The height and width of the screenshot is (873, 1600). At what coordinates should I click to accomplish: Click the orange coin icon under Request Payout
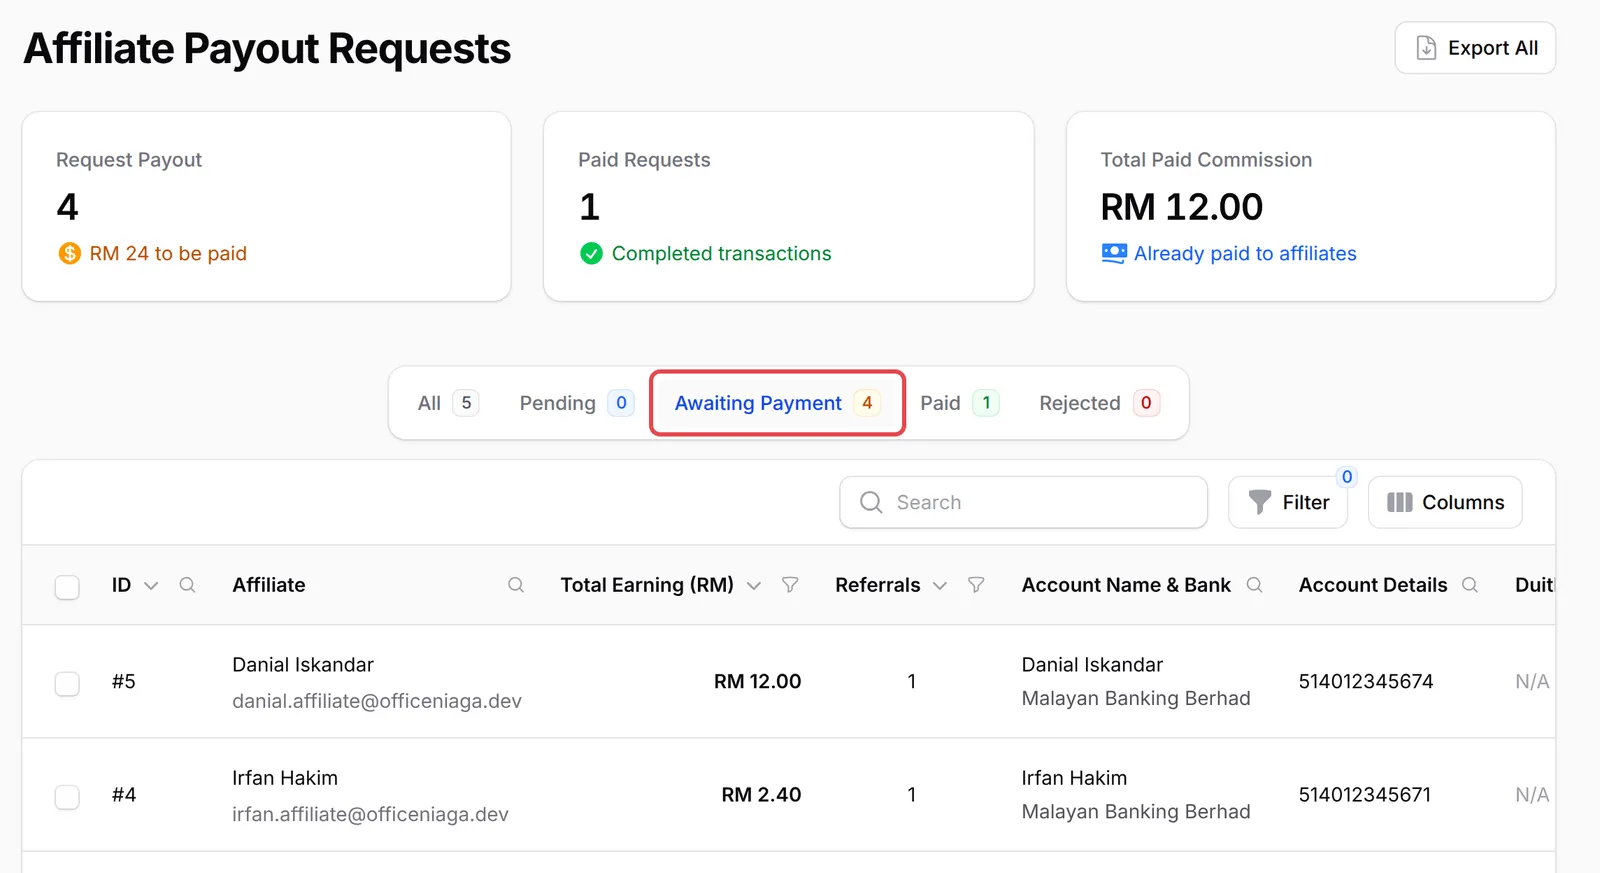[x=69, y=254]
